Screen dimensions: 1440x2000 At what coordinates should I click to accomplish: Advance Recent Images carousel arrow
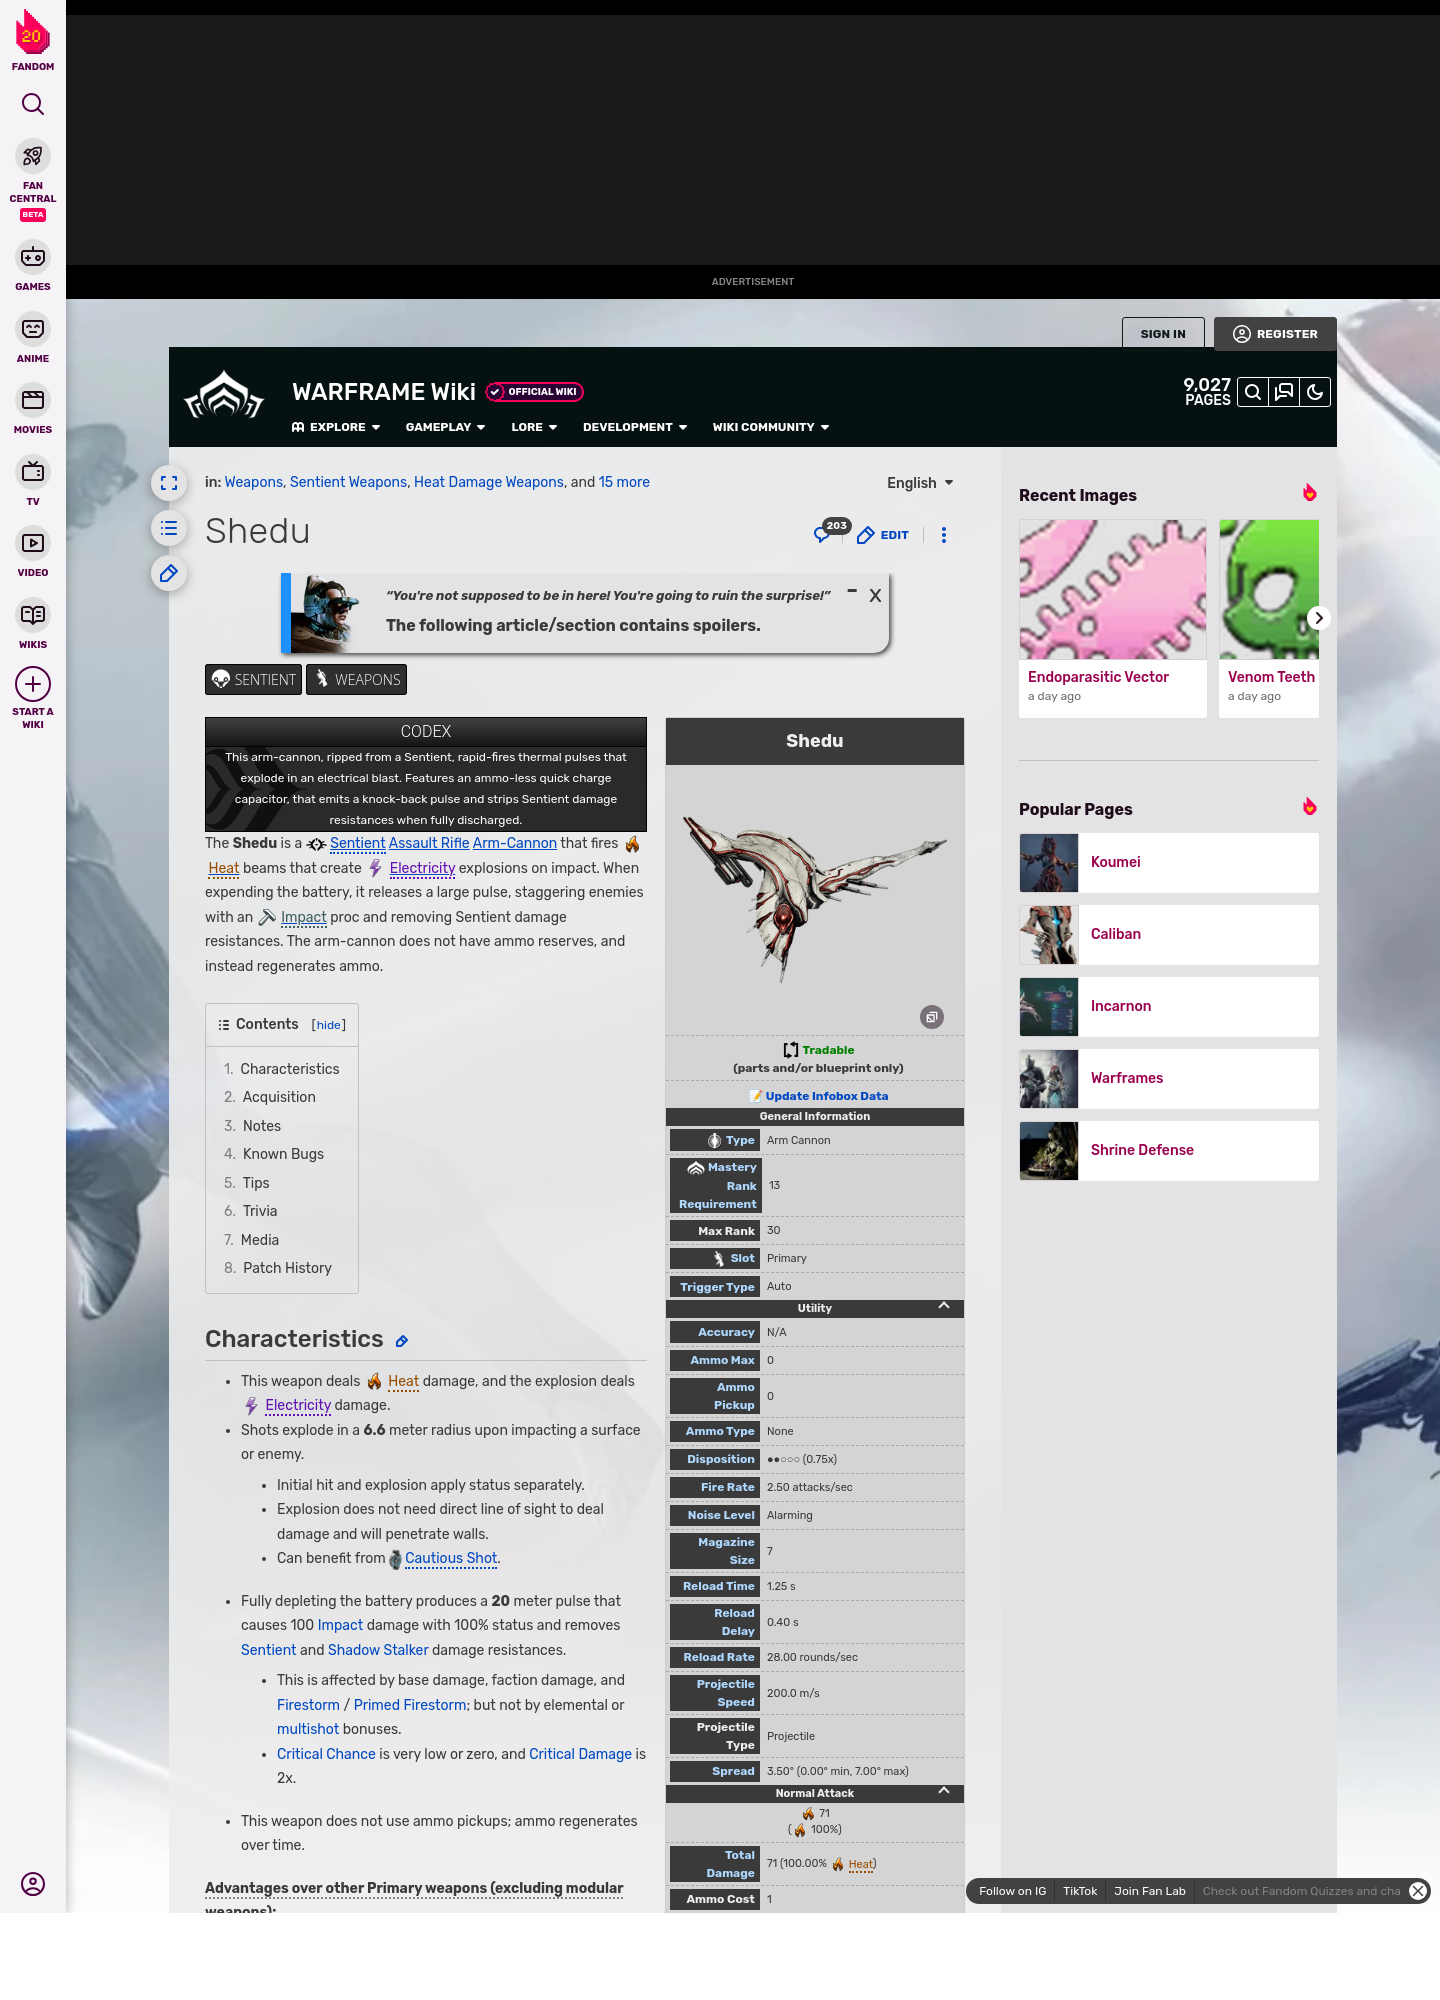[1319, 618]
